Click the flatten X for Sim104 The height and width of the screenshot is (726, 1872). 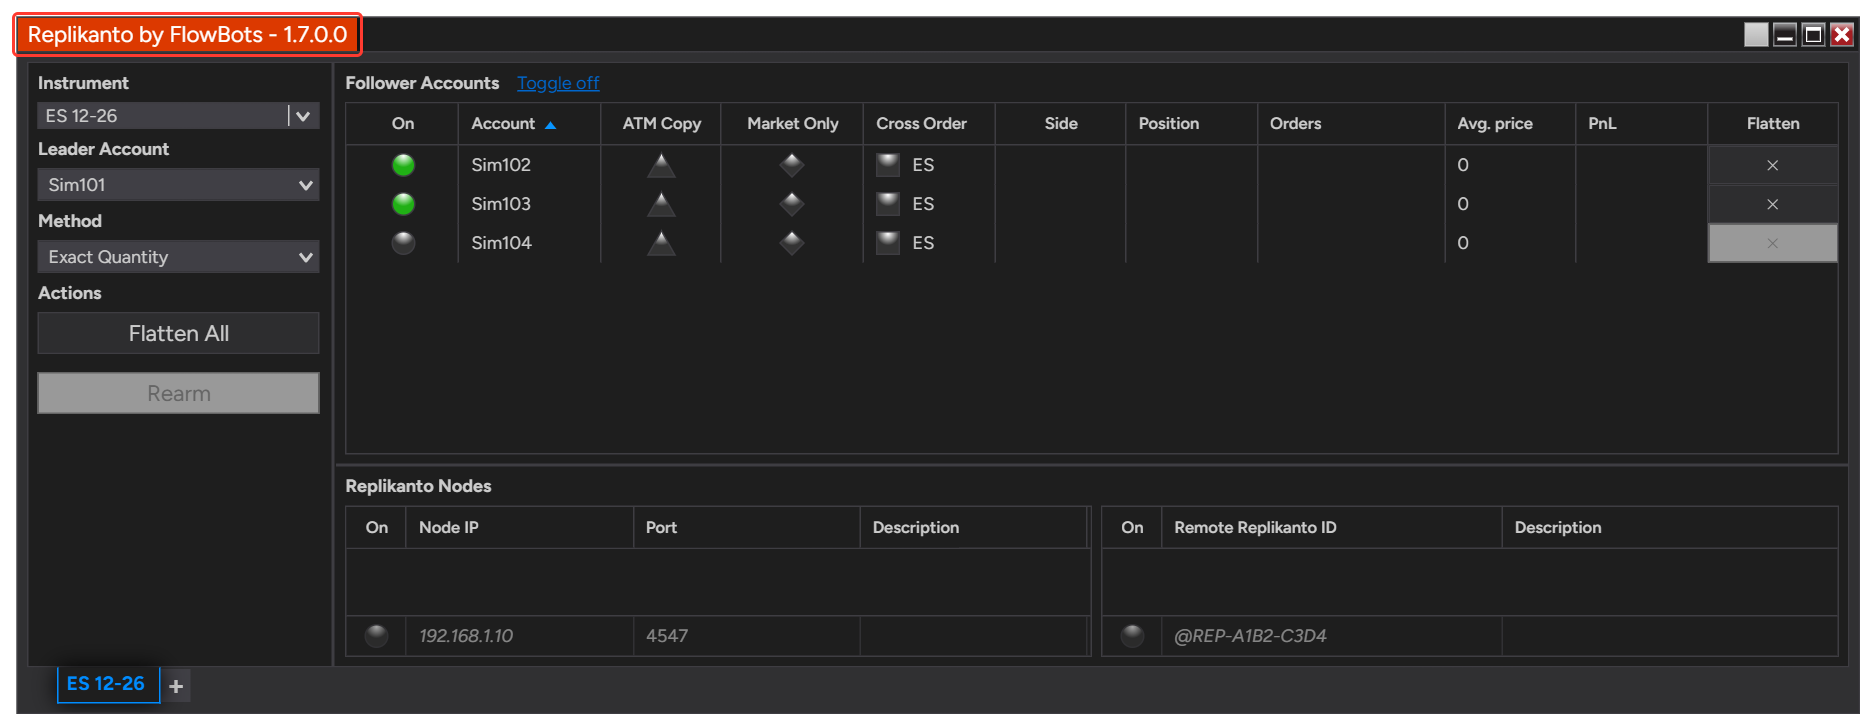coord(1772,243)
